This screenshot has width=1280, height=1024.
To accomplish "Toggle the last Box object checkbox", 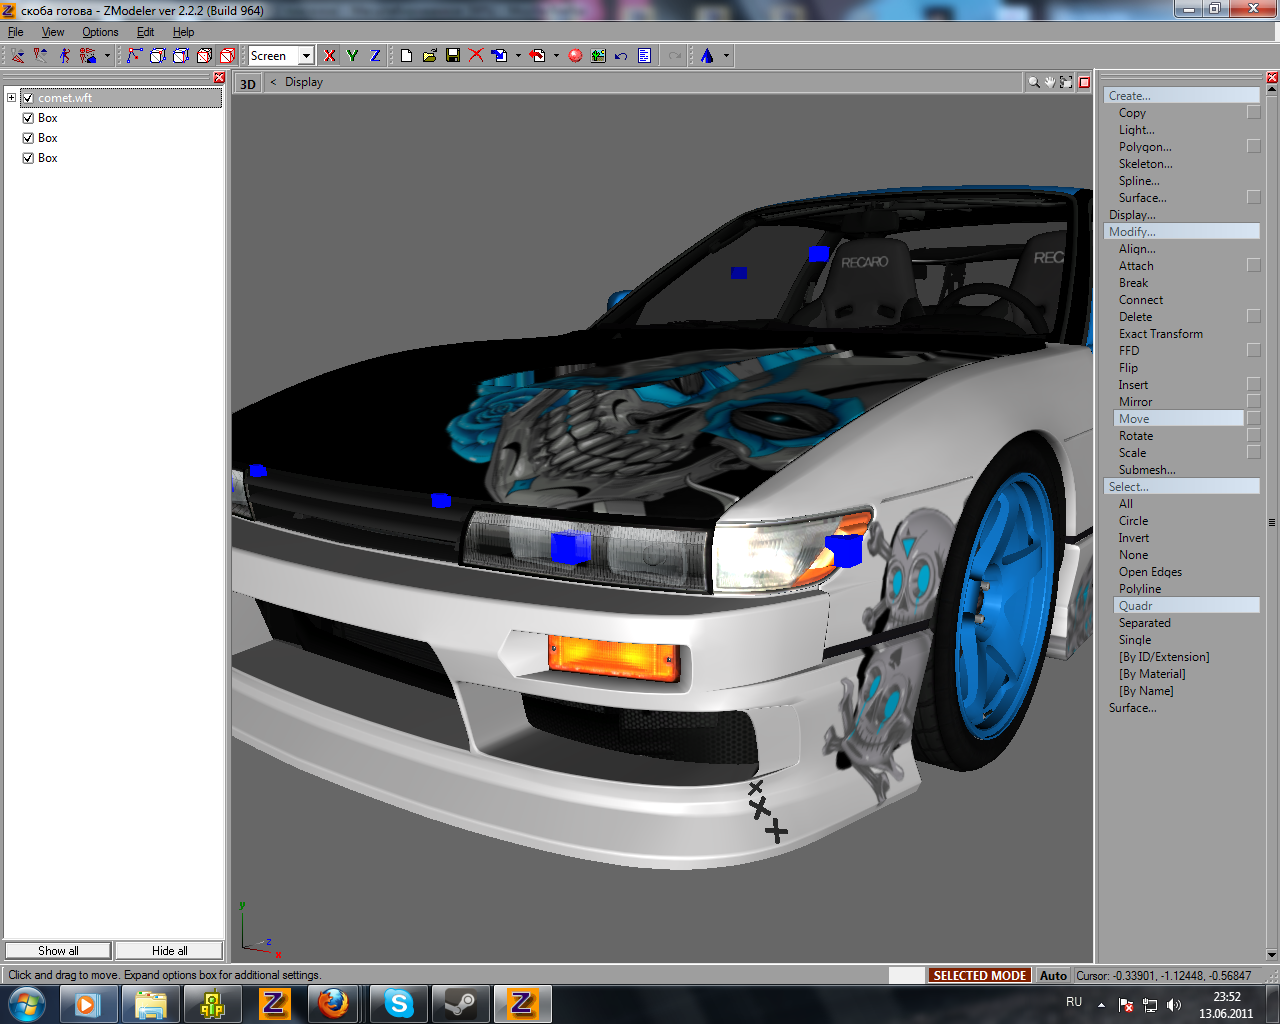I will point(28,158).
